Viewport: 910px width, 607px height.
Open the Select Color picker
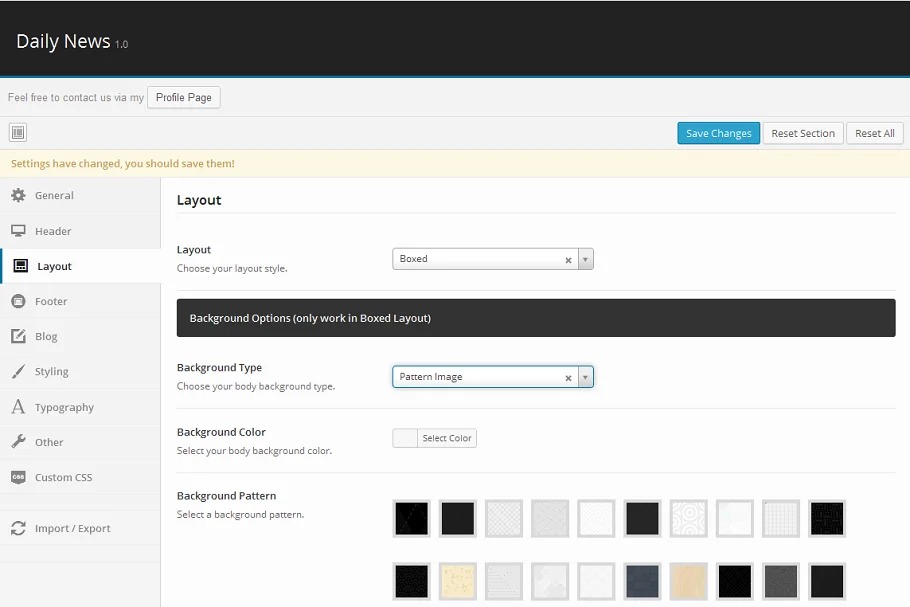coord(446,438)
